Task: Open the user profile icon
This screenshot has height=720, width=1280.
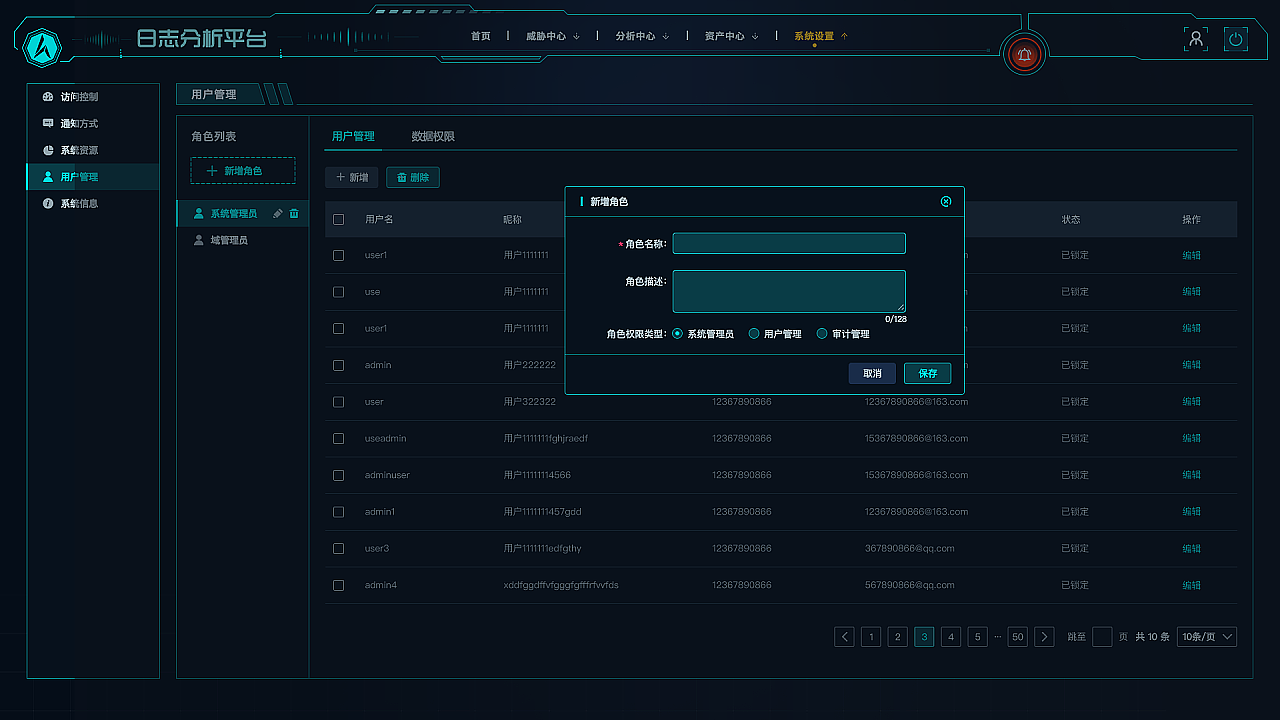Action: tap(1196, 40)
